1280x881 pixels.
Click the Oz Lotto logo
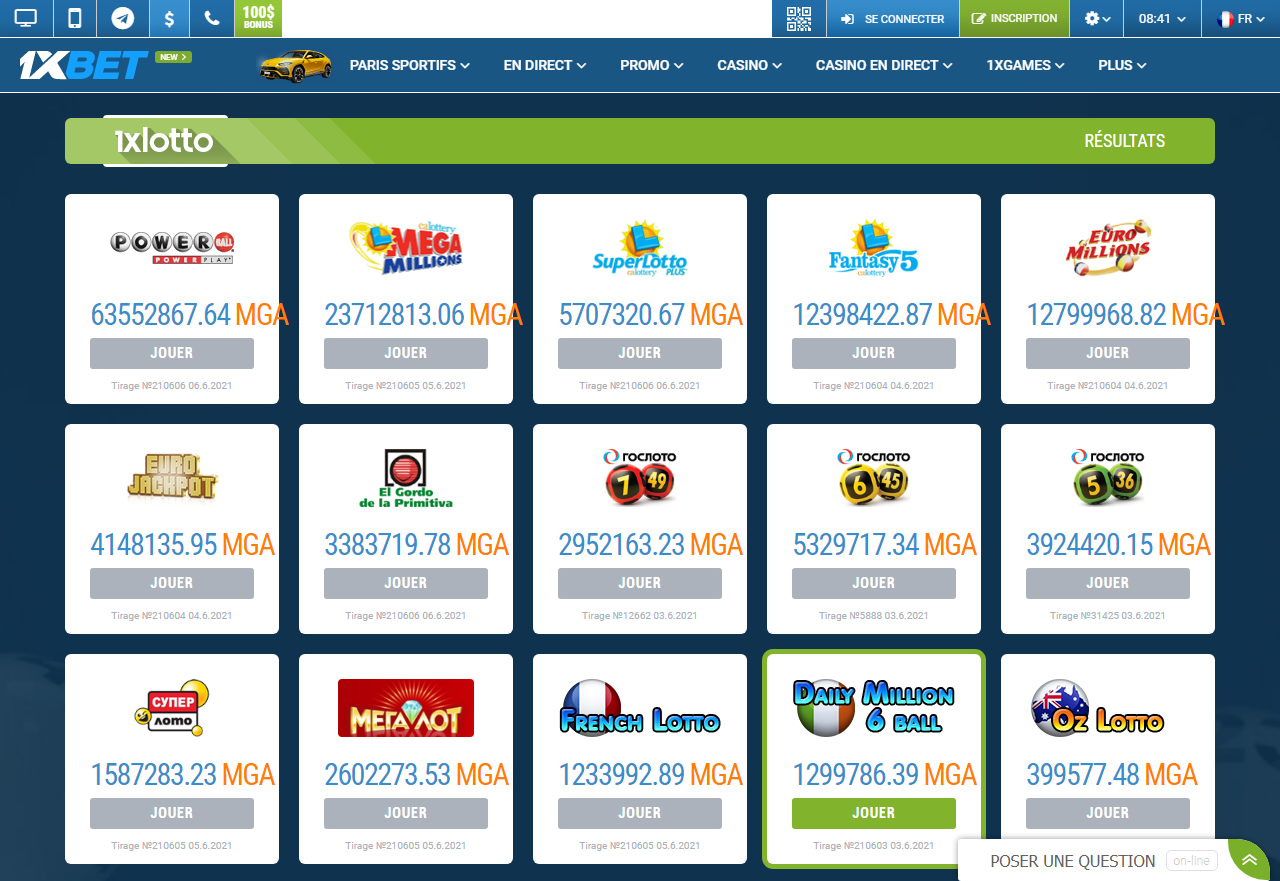(1098, 708)
